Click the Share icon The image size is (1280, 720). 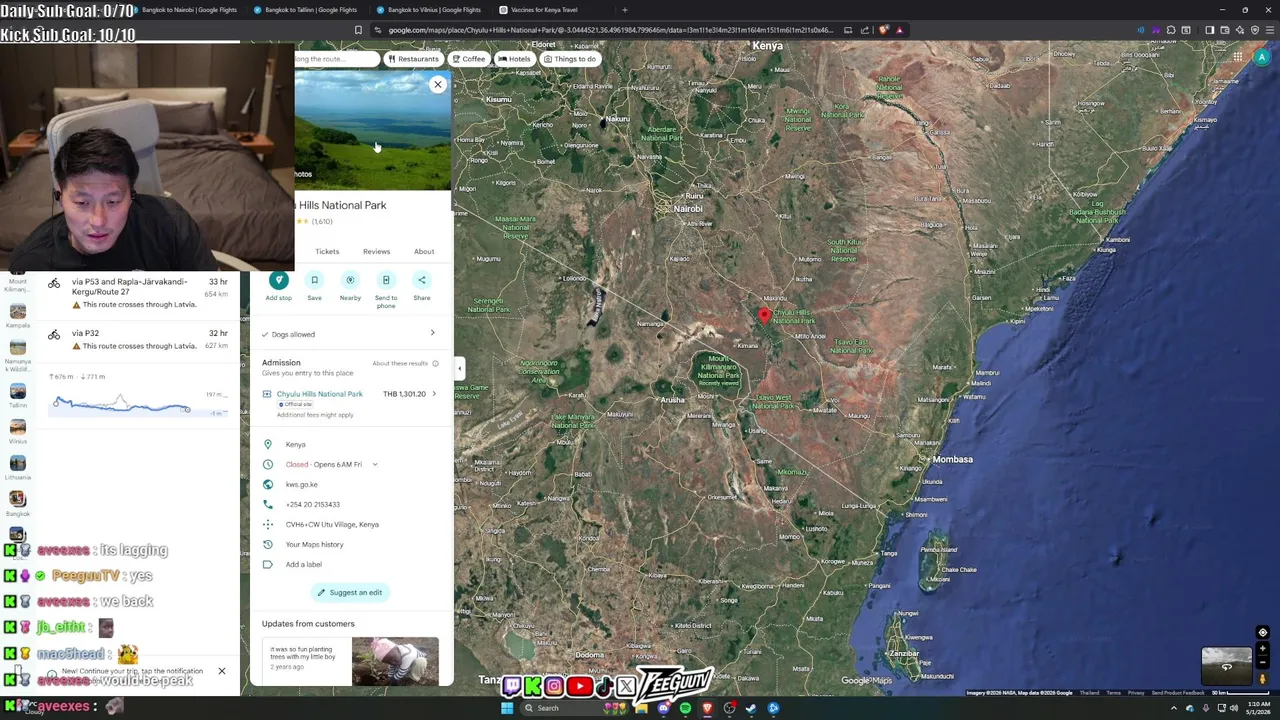coord(422,280)
